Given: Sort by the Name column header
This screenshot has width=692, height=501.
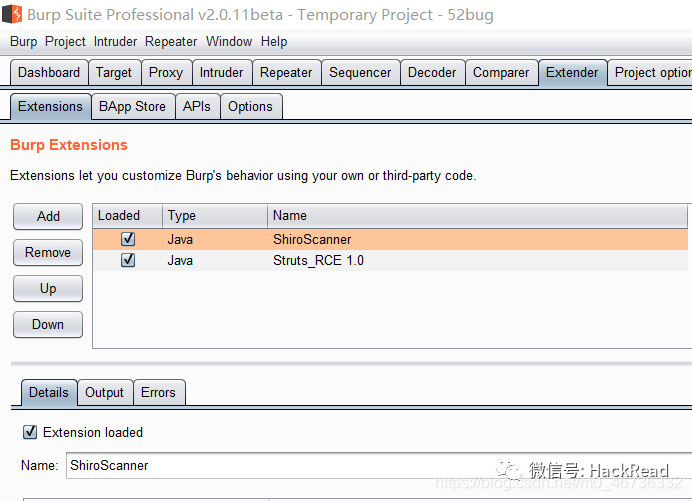Looking at the screenshot, I should tap(477, 215).
